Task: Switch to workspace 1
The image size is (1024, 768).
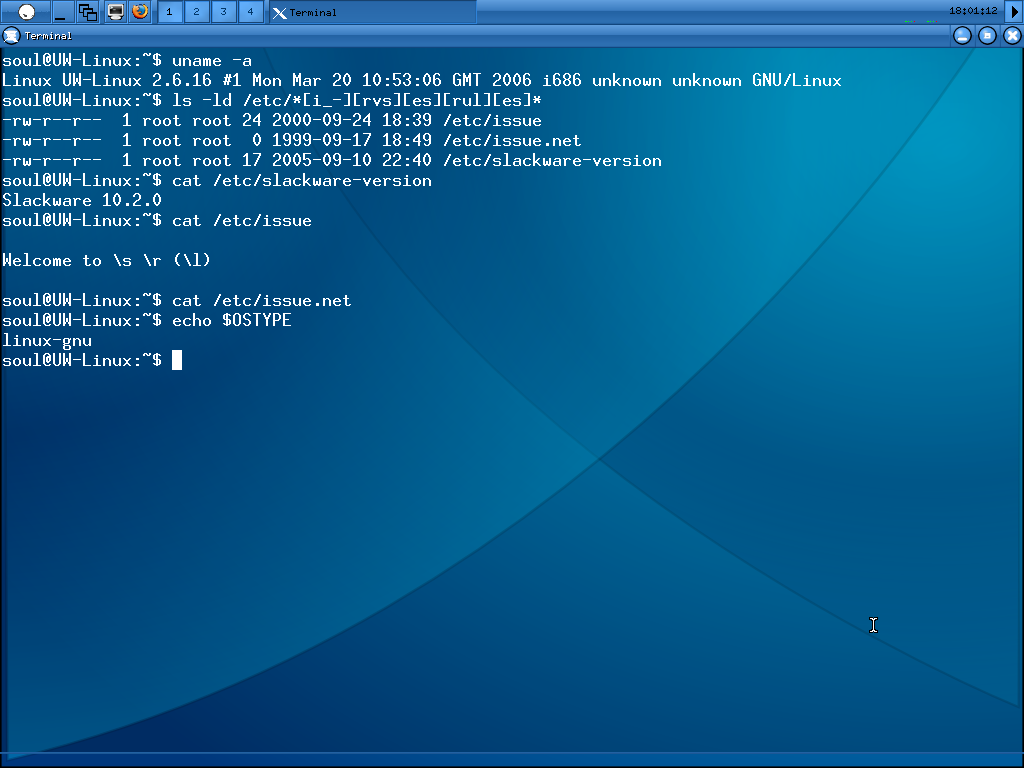Action: 170,12
